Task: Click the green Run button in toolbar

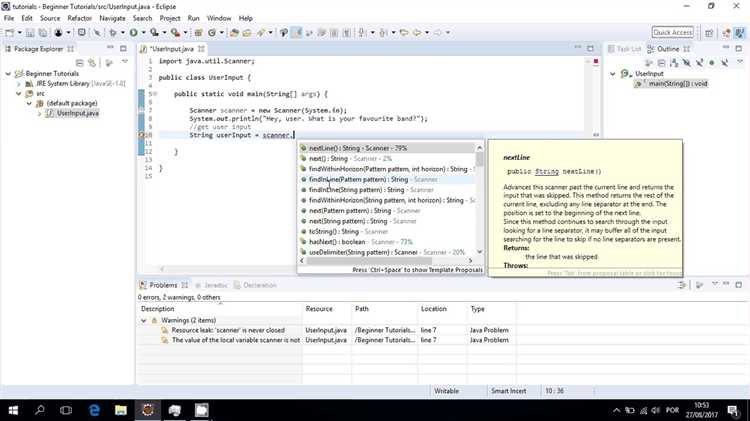Action: point(133,33)
